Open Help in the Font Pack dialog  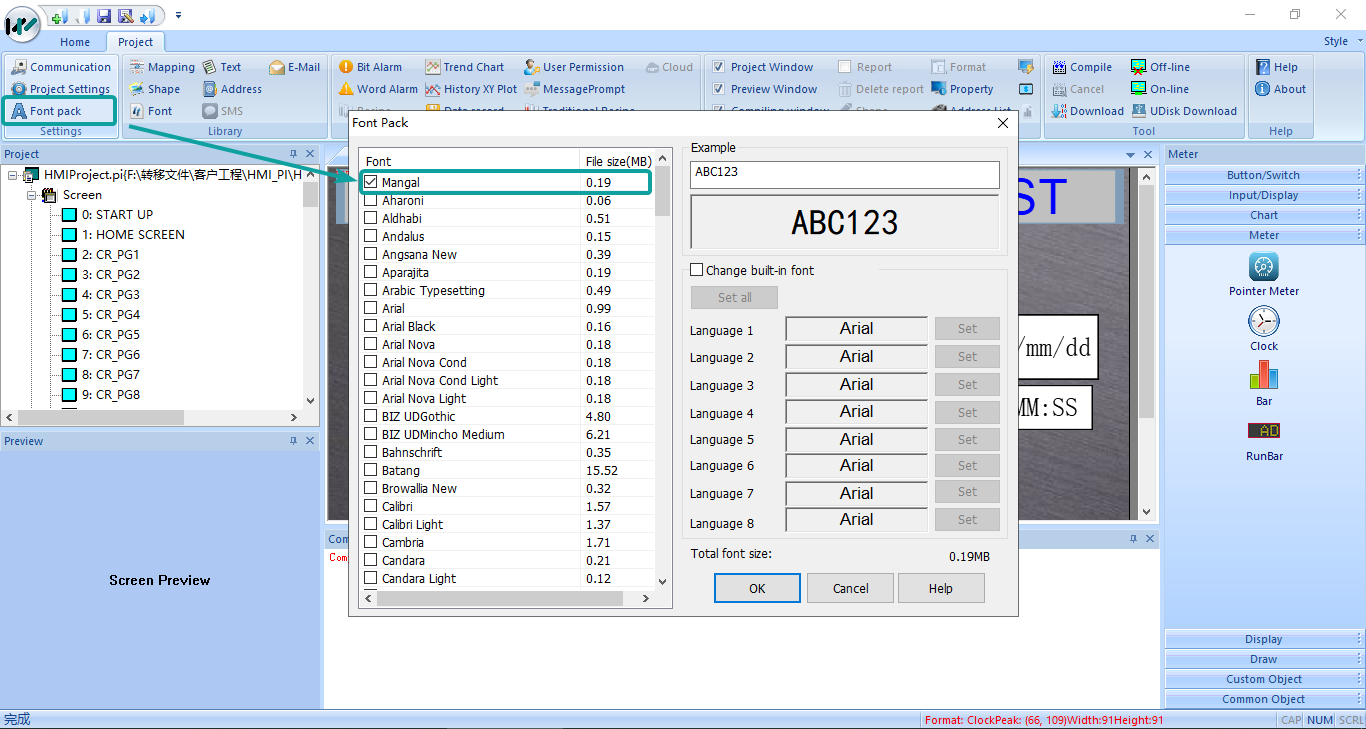tap(941, 588)
